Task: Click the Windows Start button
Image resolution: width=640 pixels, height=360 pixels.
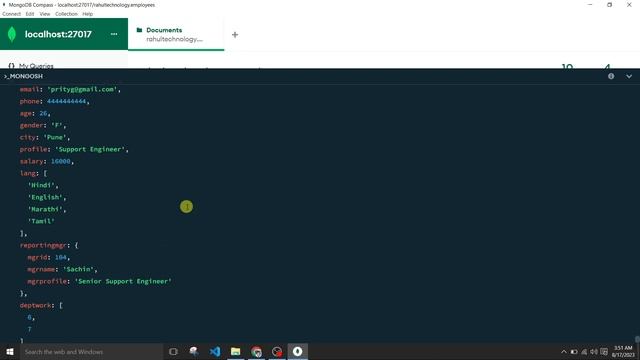Action: tap(10, 351)
